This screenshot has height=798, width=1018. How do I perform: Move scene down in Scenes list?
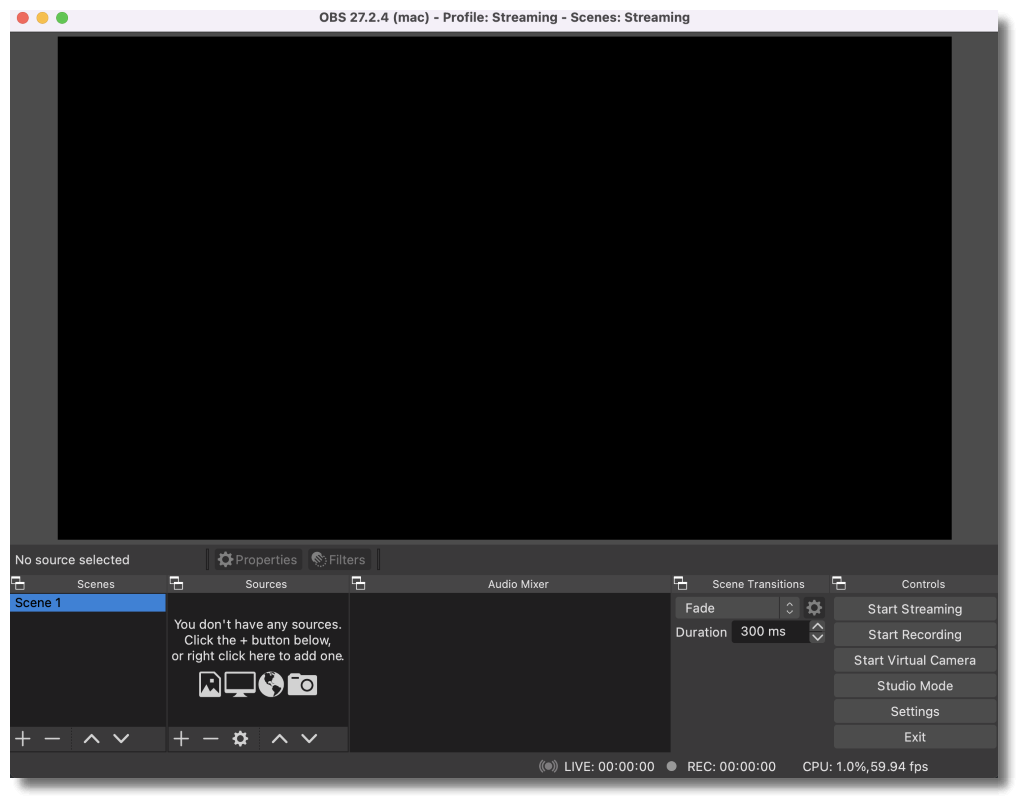point(121,739)
